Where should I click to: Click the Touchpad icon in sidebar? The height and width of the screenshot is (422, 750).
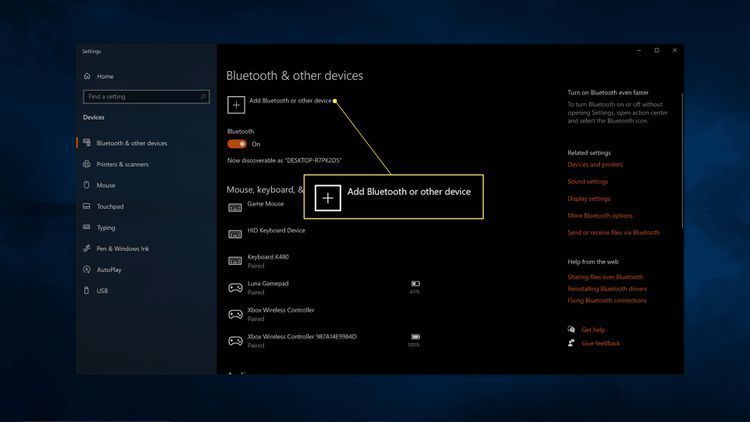point(88,206)
